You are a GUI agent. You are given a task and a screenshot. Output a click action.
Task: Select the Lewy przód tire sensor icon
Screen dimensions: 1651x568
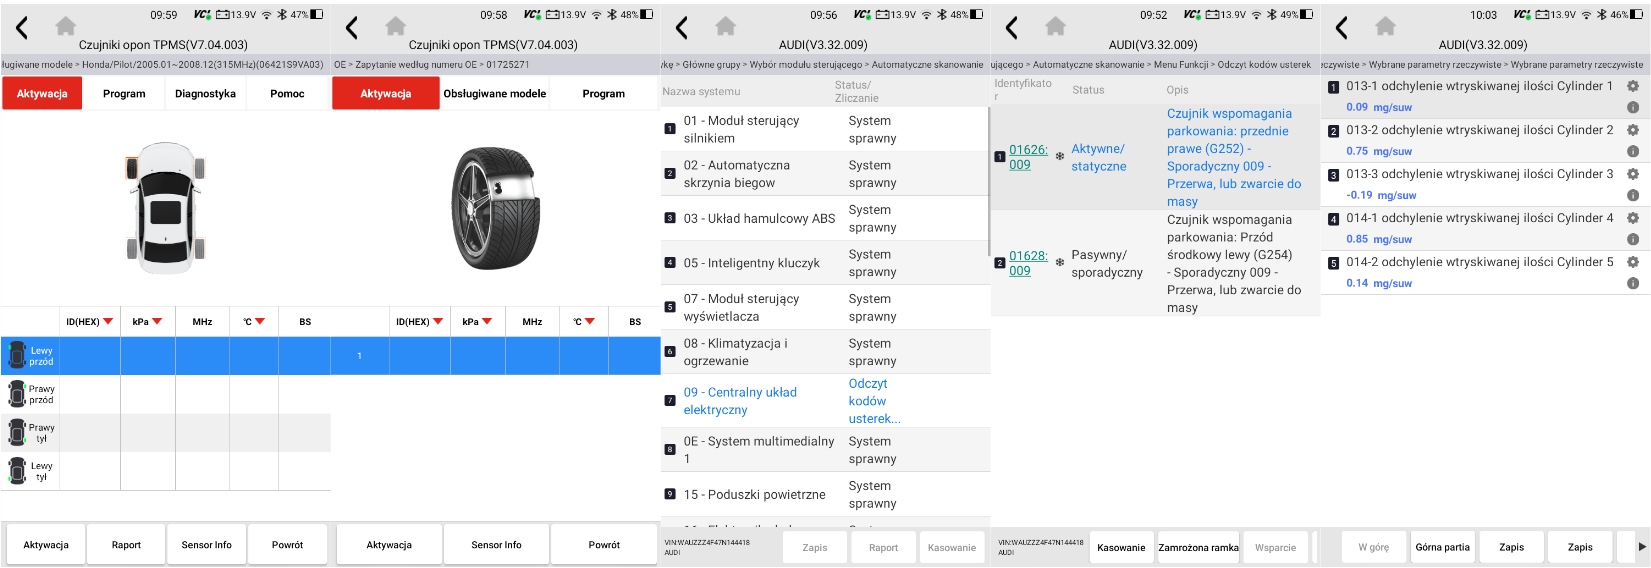tap(17, 355)
